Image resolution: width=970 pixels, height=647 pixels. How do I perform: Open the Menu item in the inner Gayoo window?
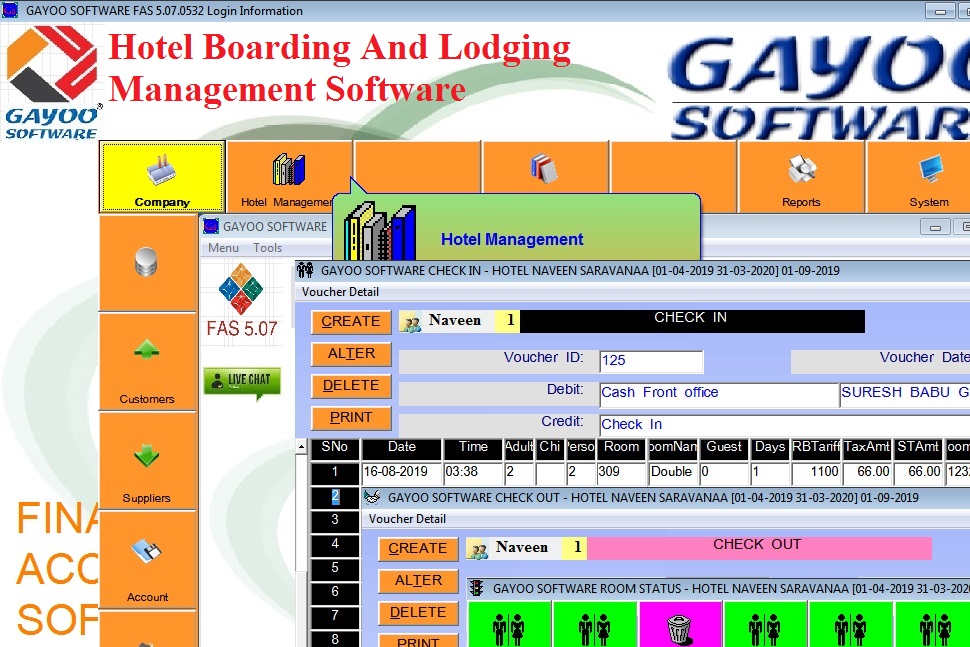[223, 247]
